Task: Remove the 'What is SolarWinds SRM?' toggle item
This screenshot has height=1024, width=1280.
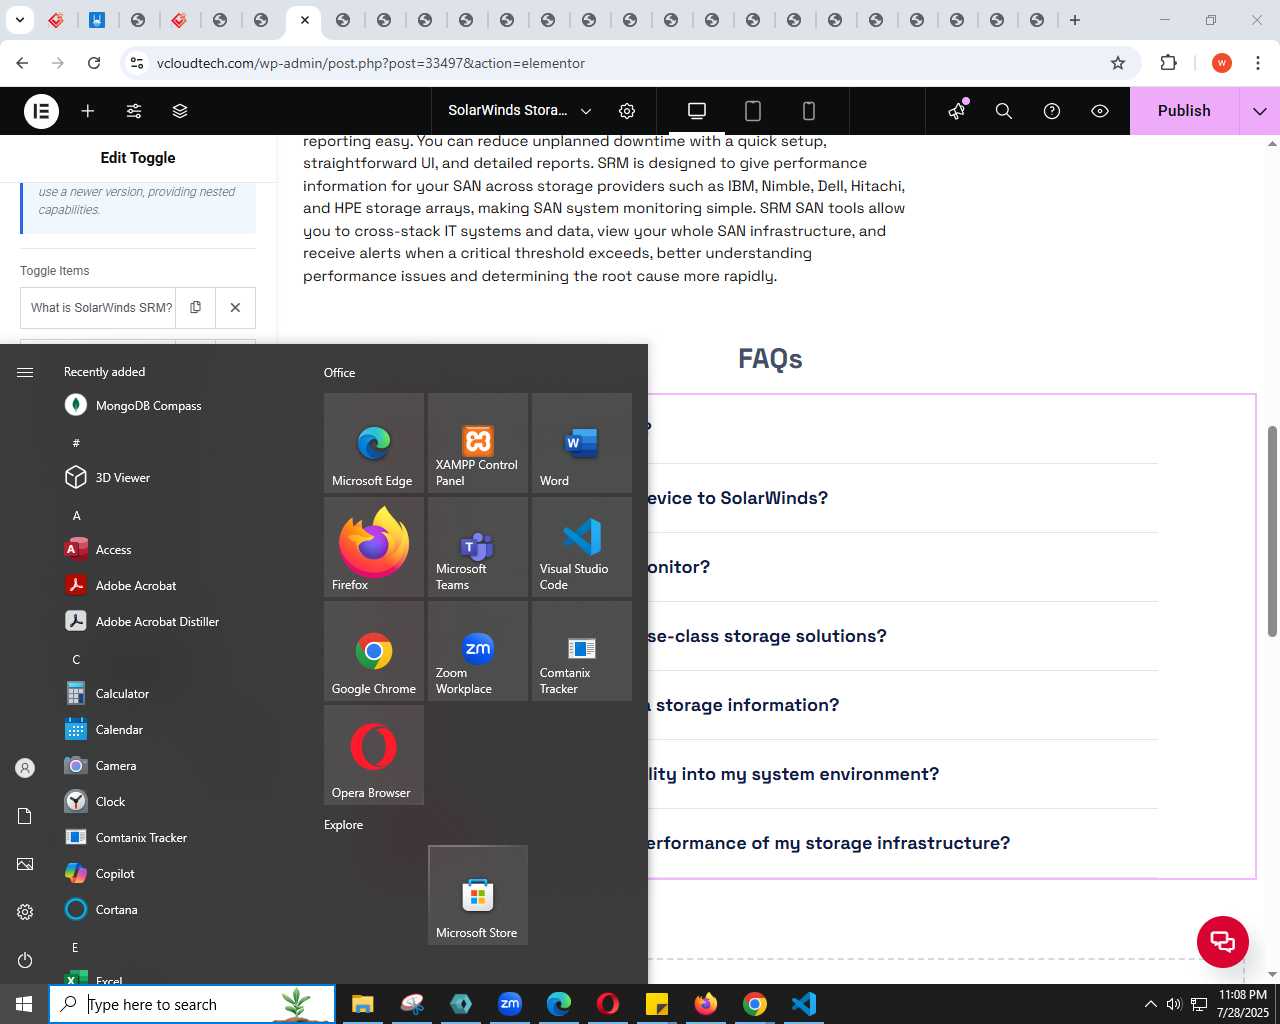Action: pyautogui.click(x=235, y=308)
